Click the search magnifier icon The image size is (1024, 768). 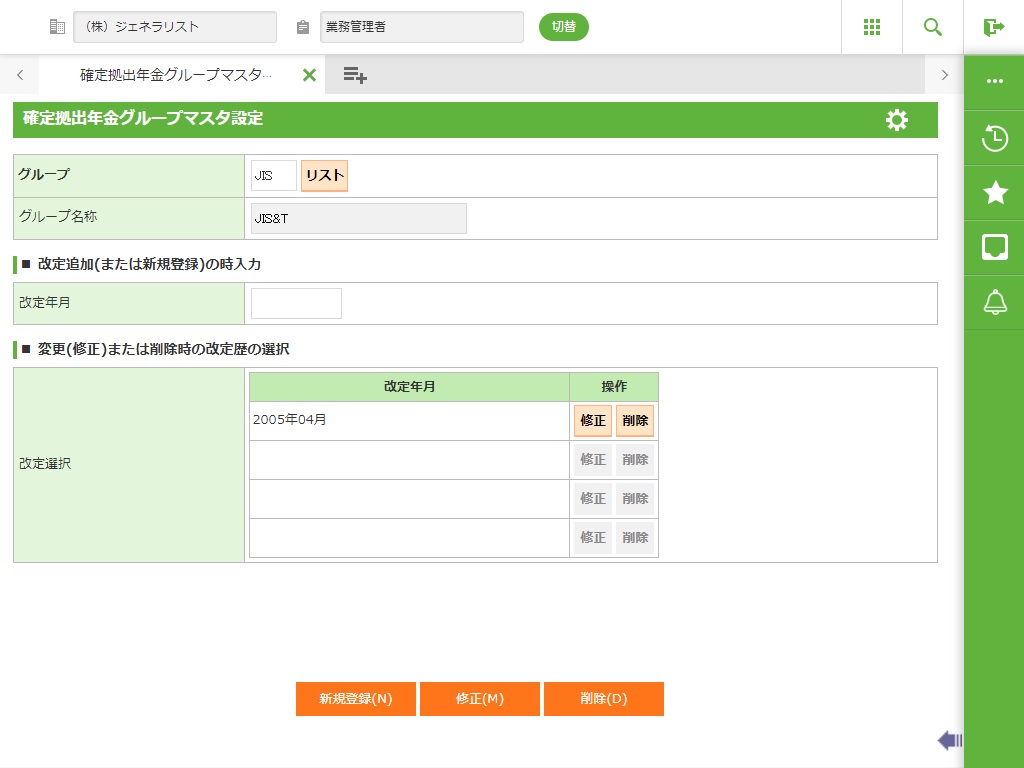[x=932, y=27]
